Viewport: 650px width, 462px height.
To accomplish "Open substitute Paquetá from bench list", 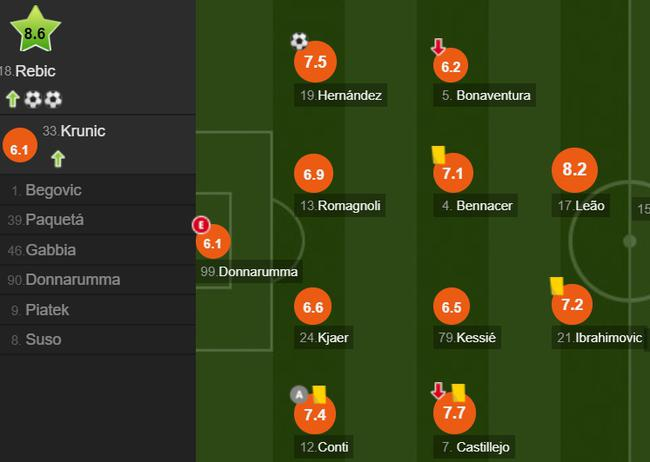I will click(55, 220).
